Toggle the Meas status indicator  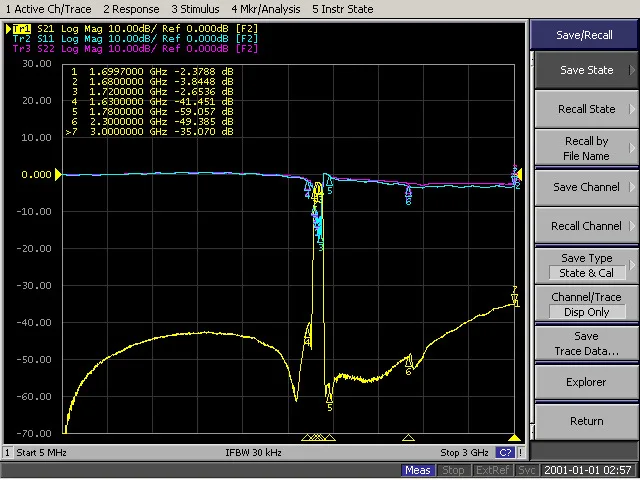click(418, 470)
